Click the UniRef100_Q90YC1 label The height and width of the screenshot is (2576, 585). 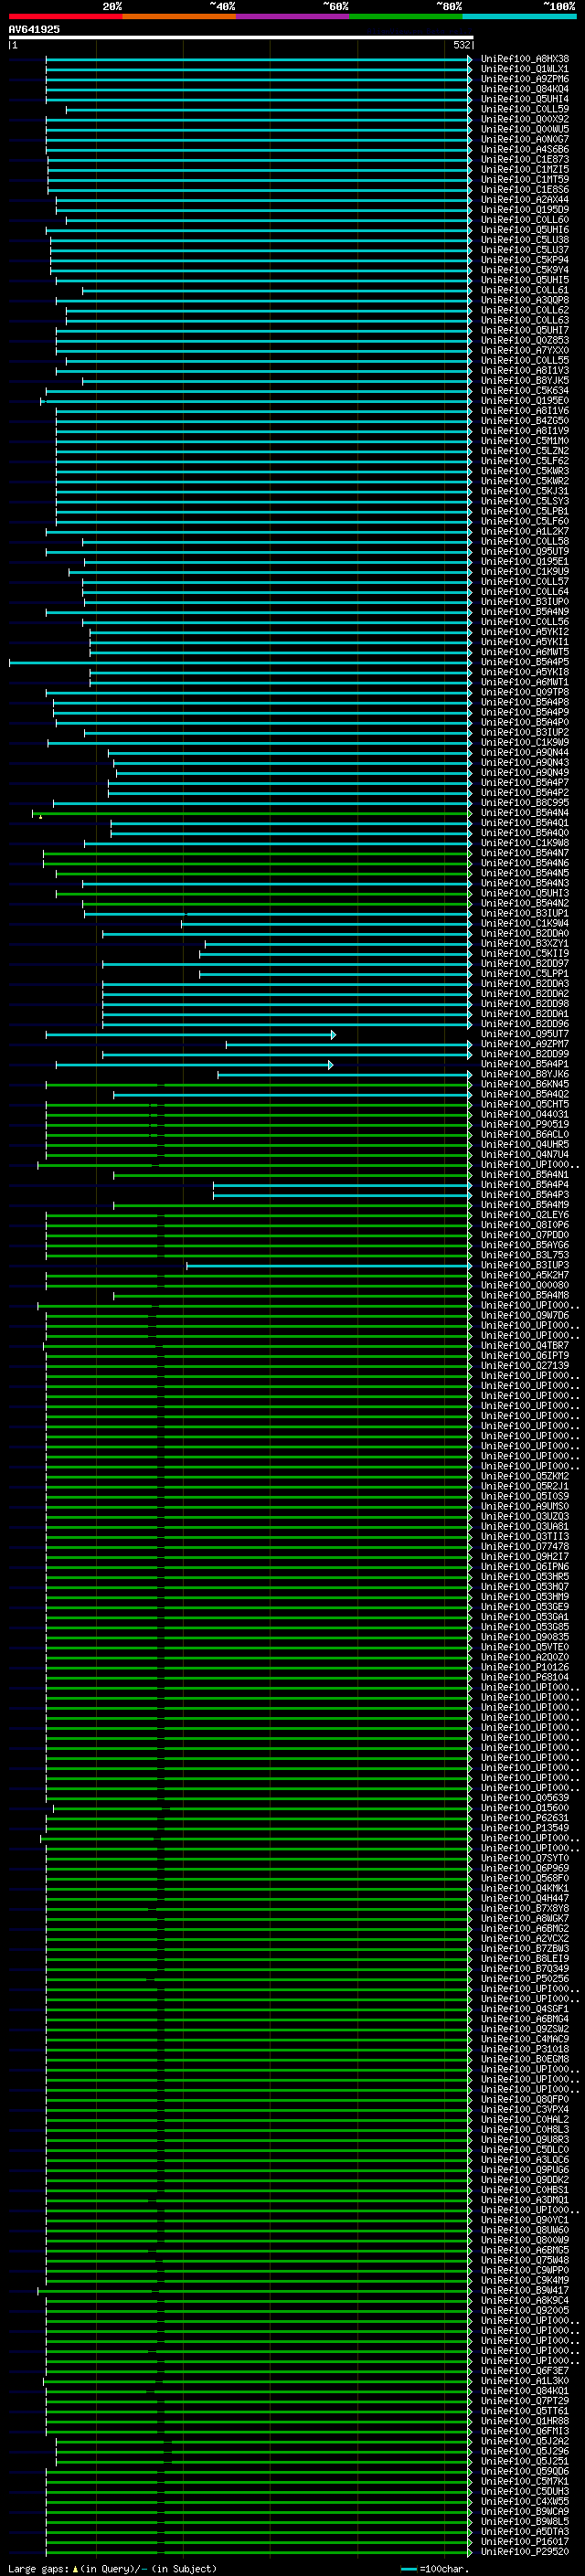pos(525,2220)
